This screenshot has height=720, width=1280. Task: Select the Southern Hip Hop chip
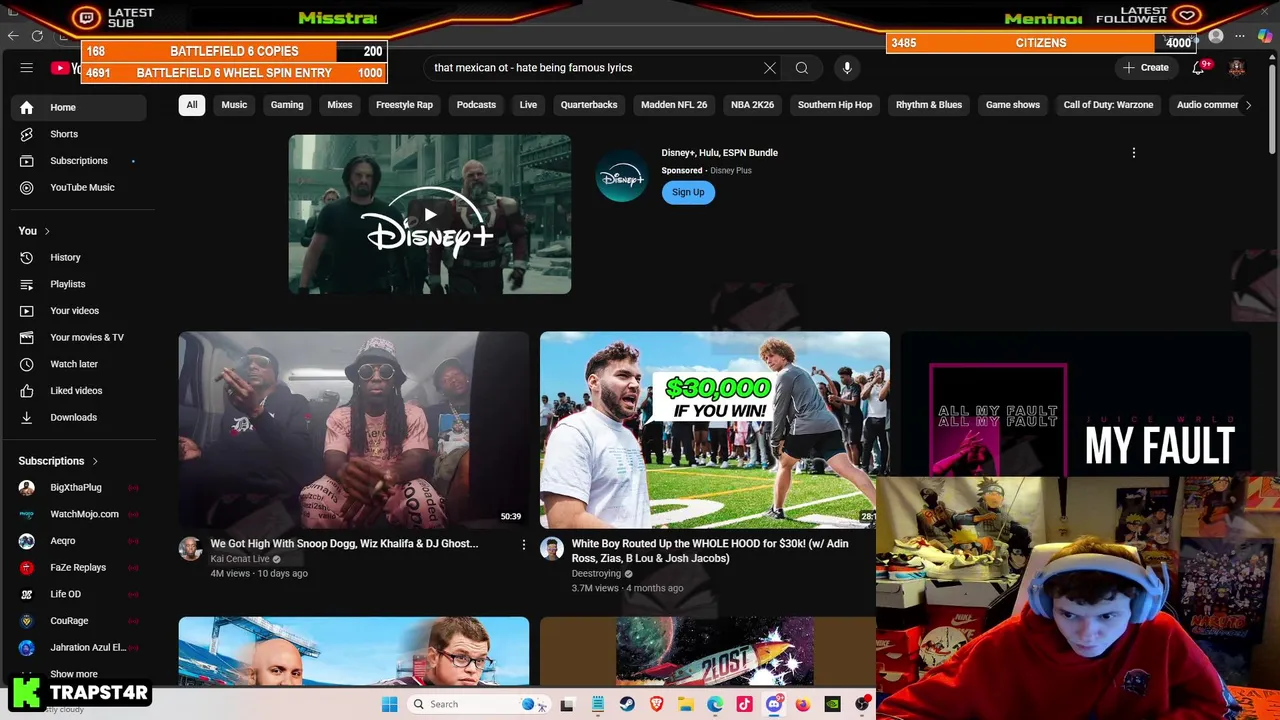(835, 105)
